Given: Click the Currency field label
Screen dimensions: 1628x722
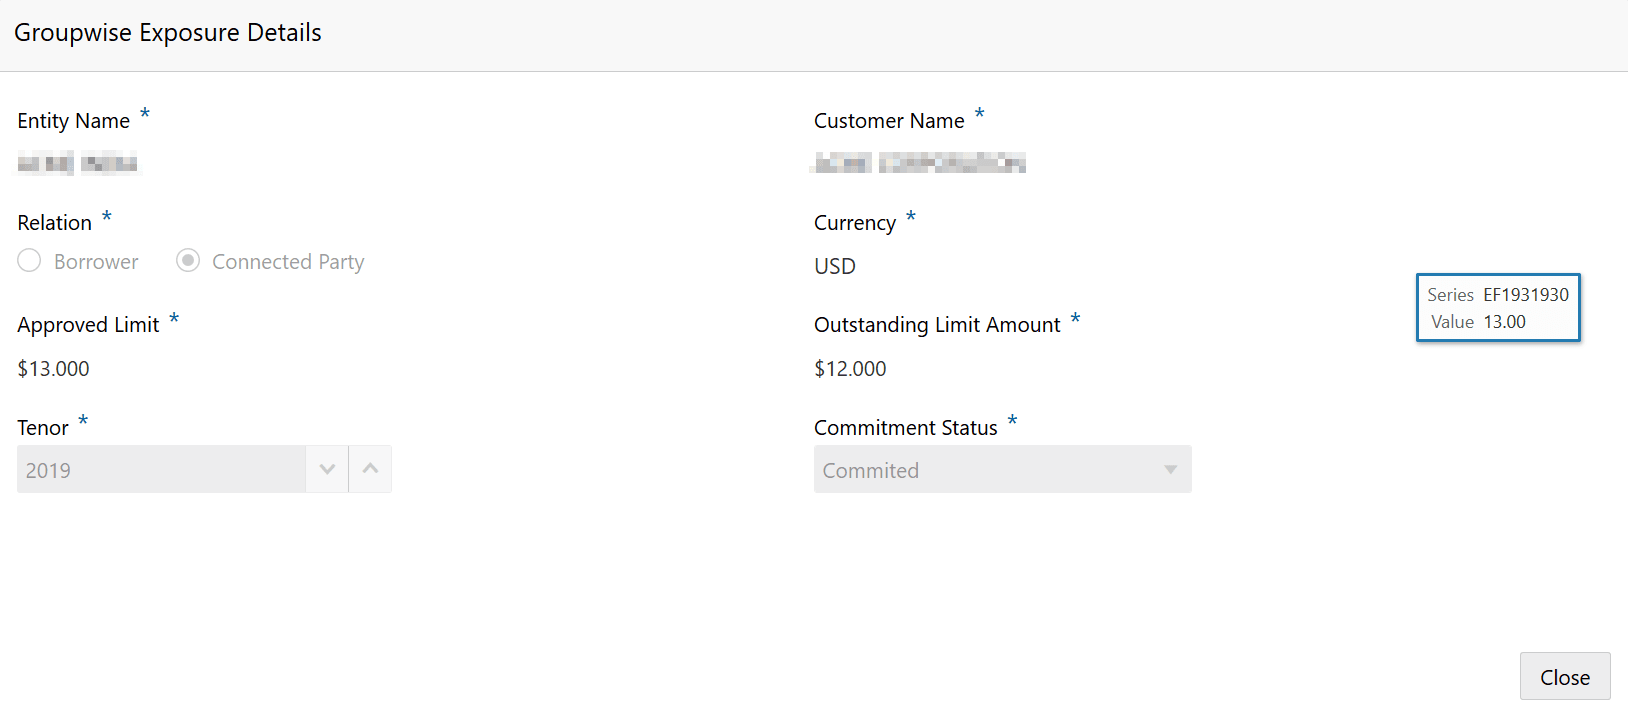Looking at the screenshot, I should click(x=855, y=223).
